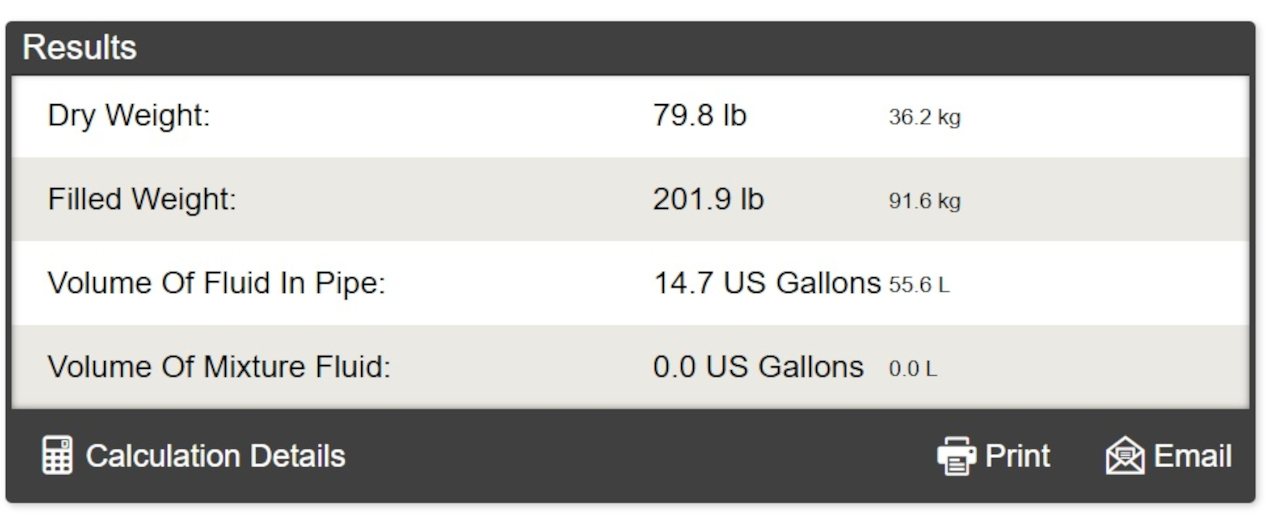Image resolution: width=1265 pixels, height=515 pixels.
Task: Select the 14.7 US Gallons value
Action: pos(767,284)
